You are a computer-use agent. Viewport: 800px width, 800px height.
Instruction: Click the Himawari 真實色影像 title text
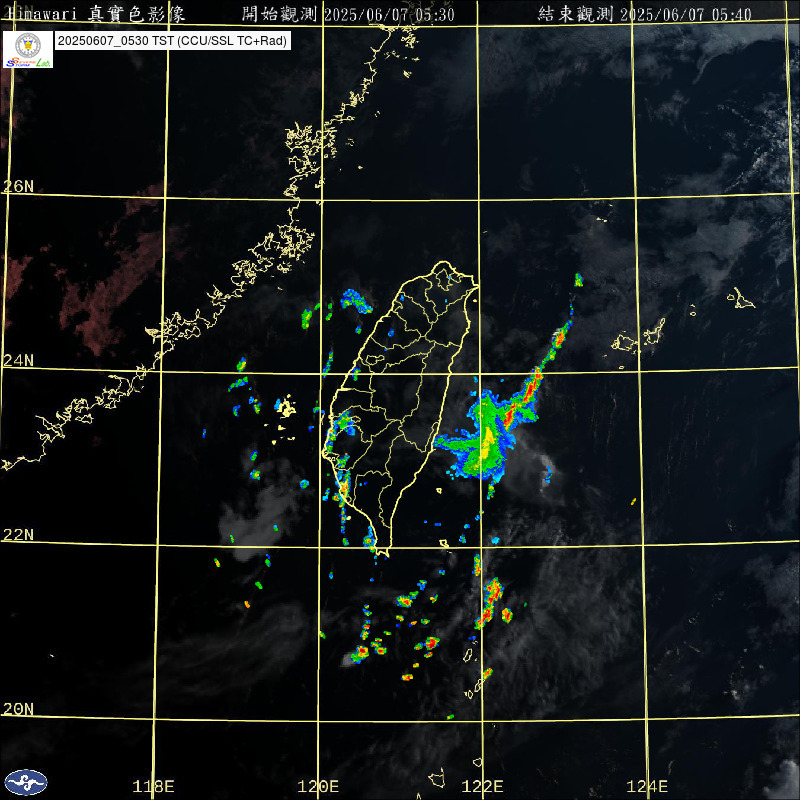[x=95, y=14]
